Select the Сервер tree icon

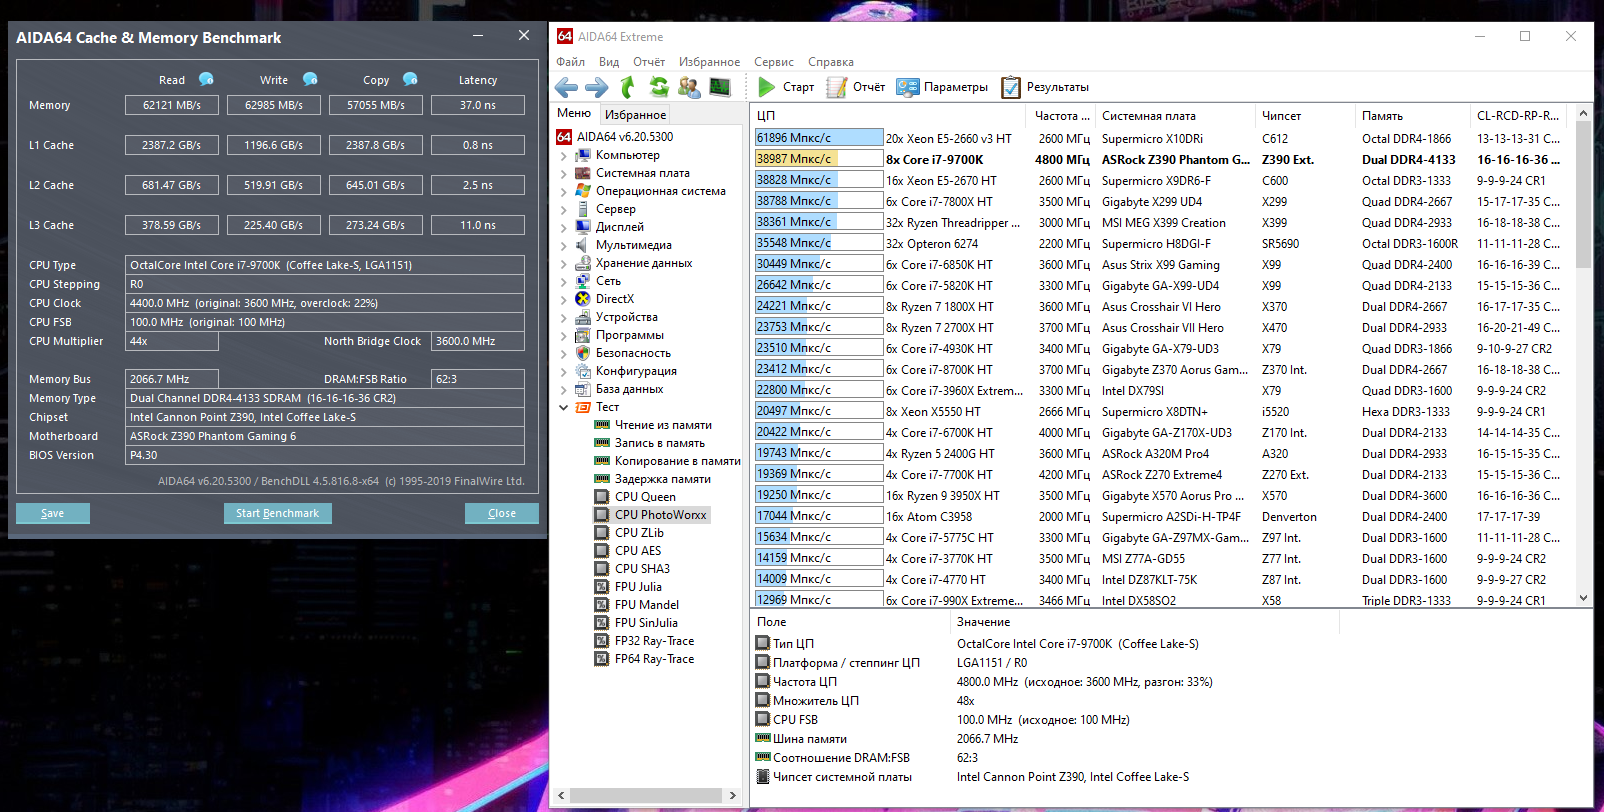(583, 209)
